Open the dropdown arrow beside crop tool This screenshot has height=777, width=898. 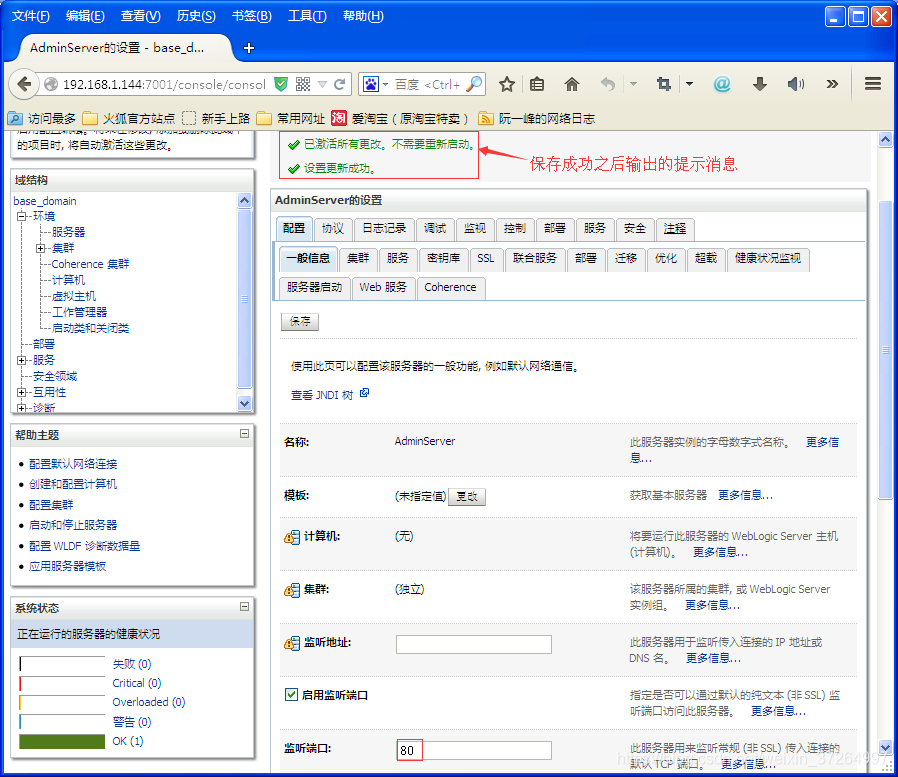point(690,84)
